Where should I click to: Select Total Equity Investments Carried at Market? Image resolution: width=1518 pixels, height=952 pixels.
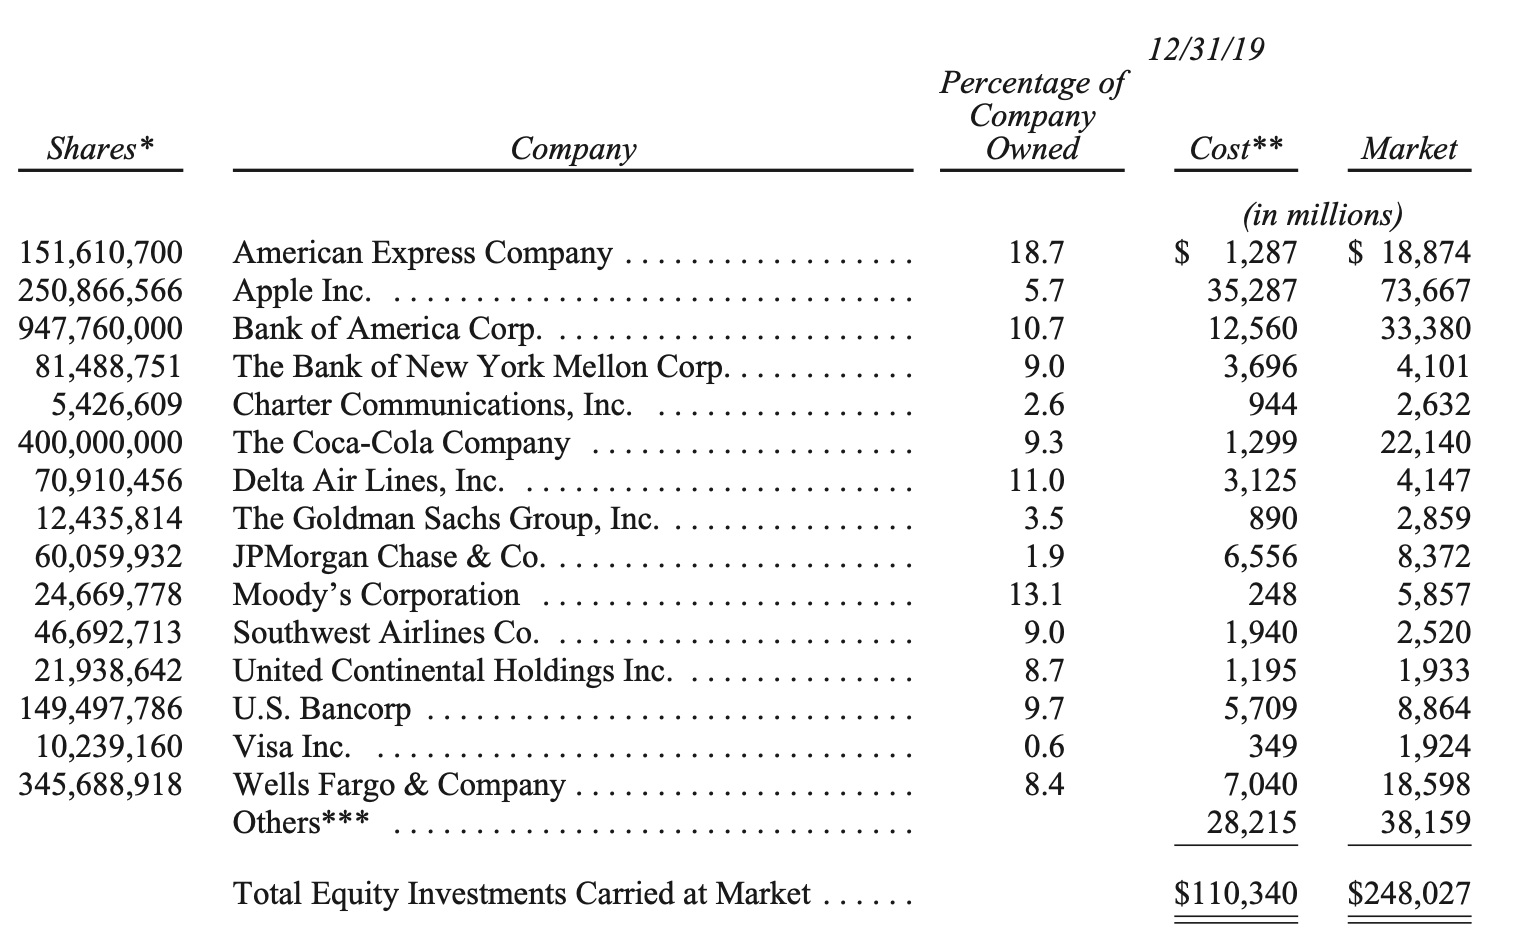[x=521, y=893]
